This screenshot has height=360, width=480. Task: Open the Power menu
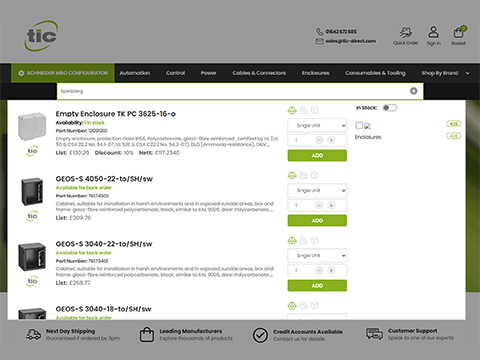point(208,73)
